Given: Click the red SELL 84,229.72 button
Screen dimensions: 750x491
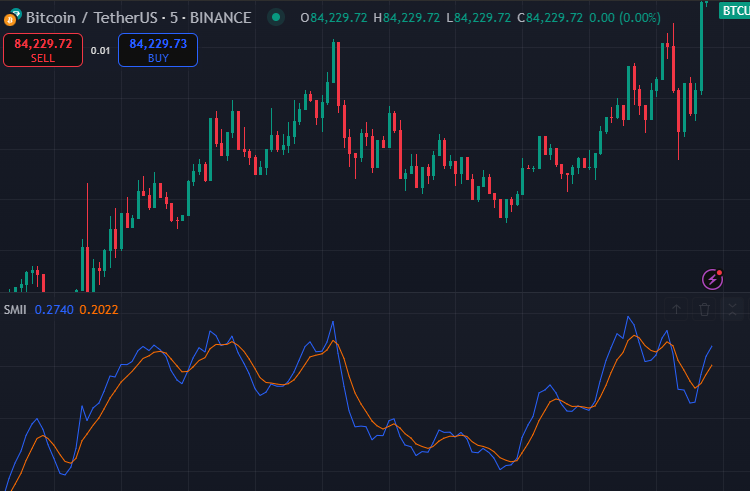Looking at the screenshot, I should [x=43, y=50].
